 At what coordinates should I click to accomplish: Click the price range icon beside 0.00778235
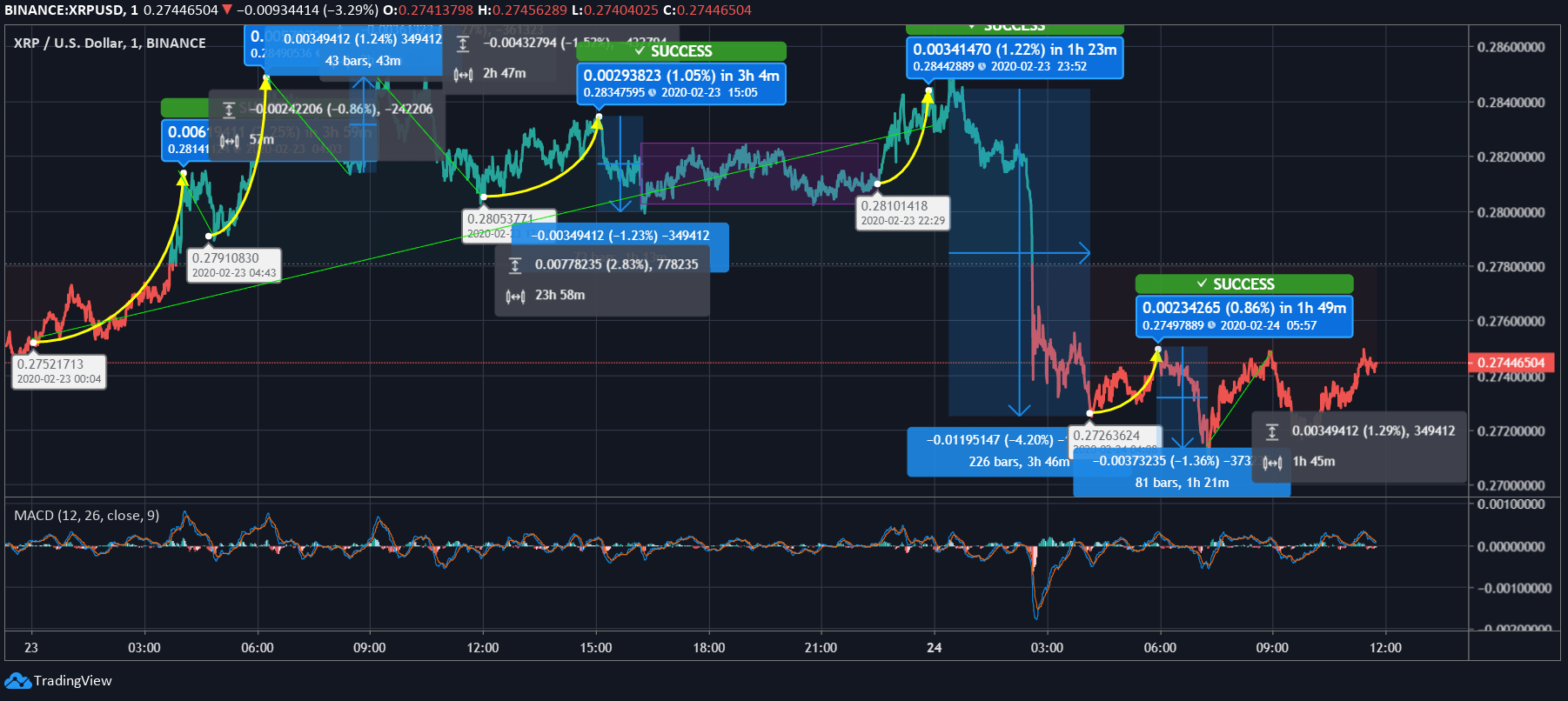[x=515, y=265]
